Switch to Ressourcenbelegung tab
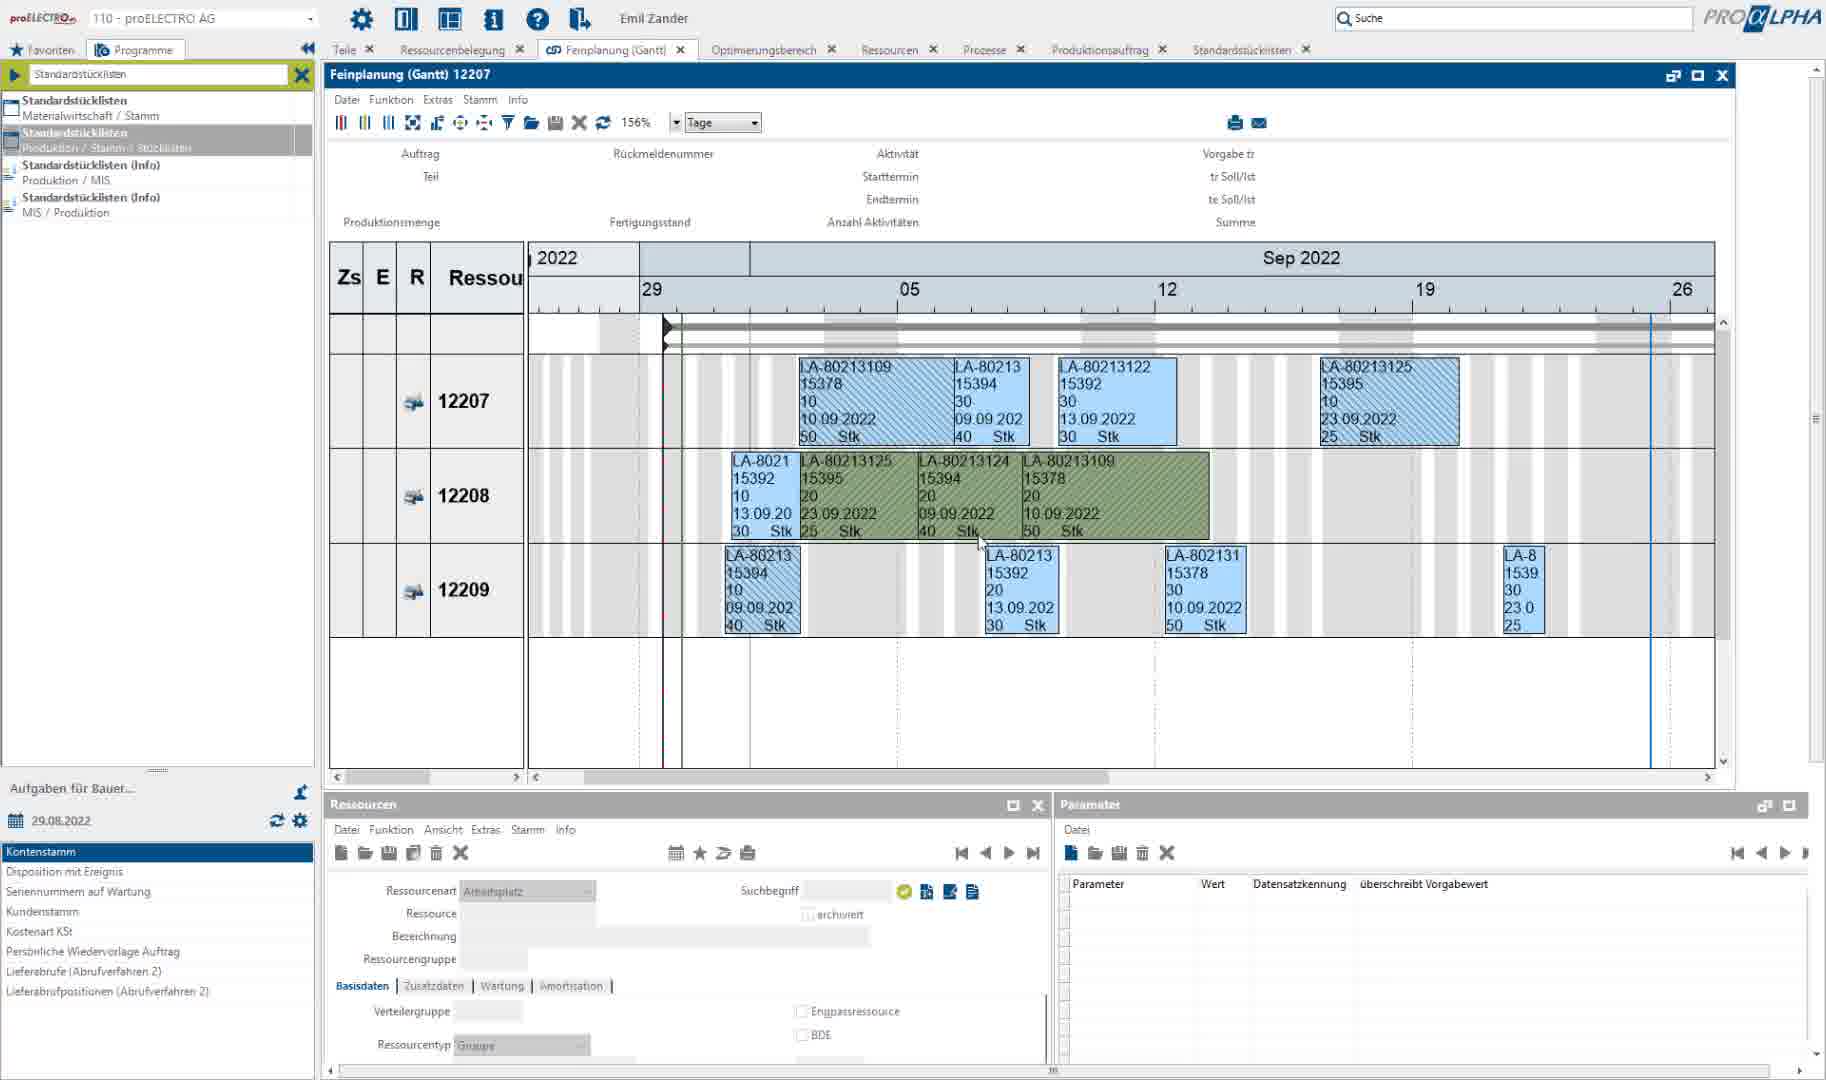Viewport: 1826px width, 1080px height. tap(452, 50)
